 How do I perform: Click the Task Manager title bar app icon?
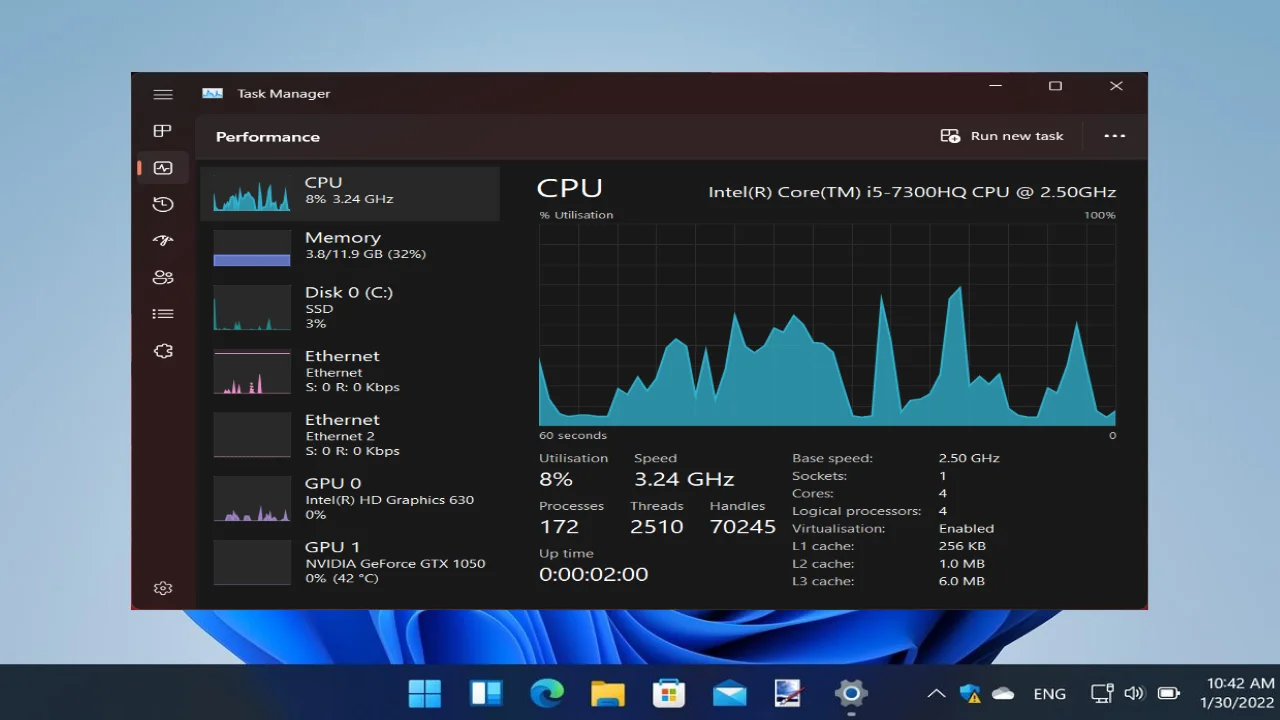point(212,93)
